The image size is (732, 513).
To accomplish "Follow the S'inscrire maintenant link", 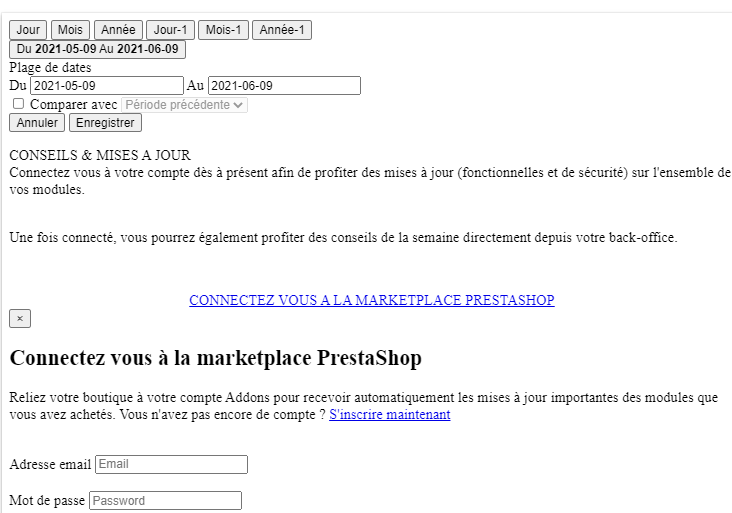I will pyautogui.click(x=390, y=415).
